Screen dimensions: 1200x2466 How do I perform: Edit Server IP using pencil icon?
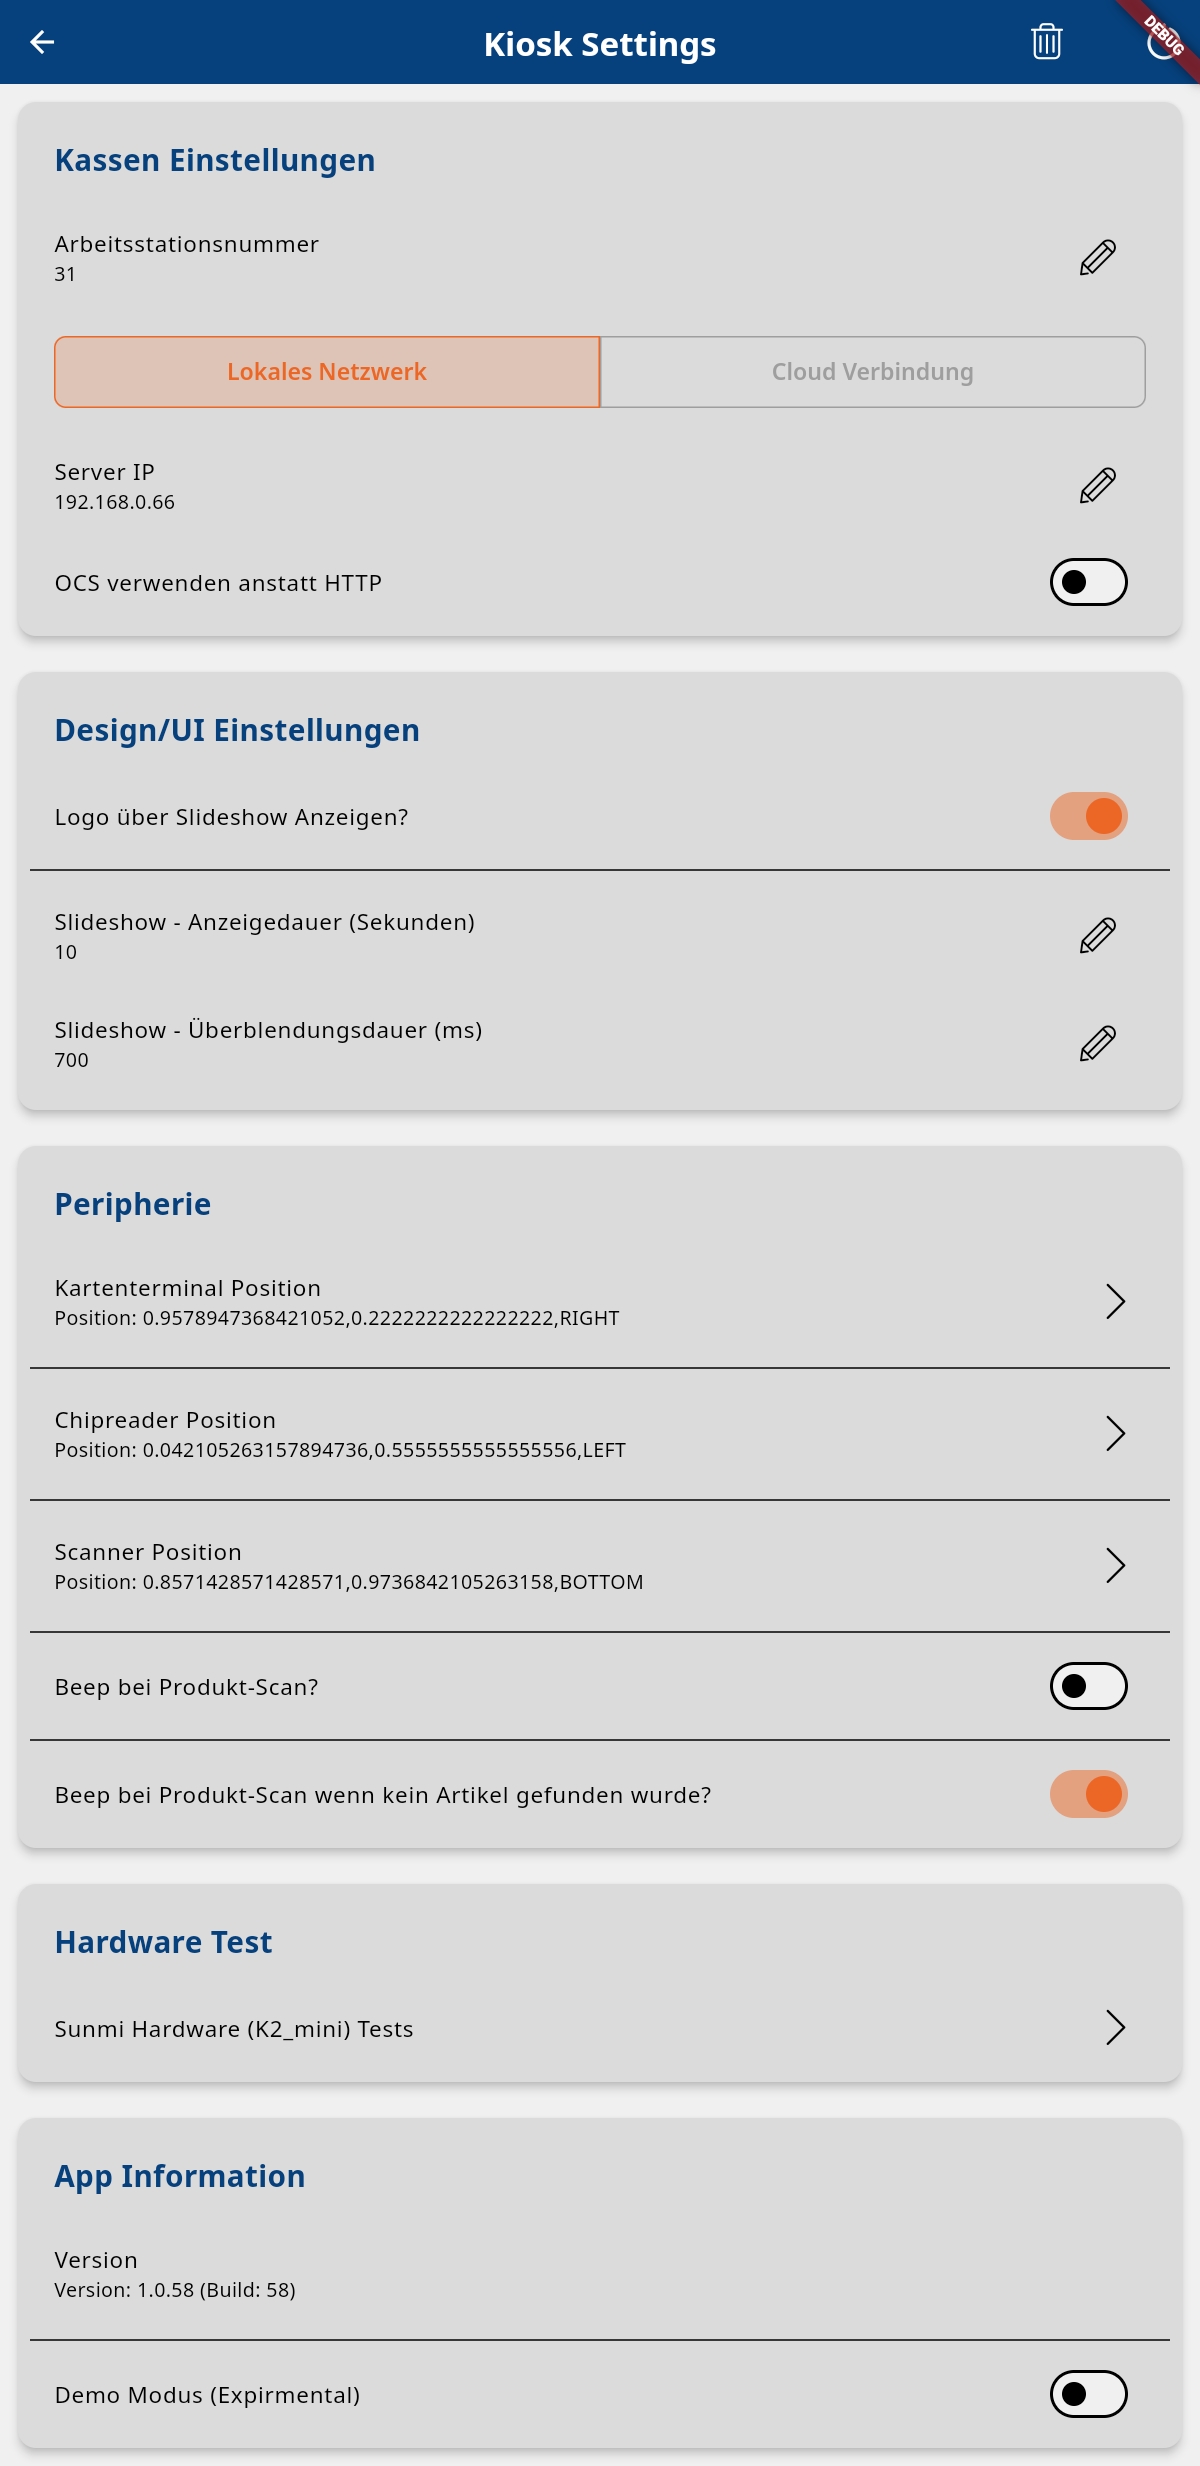1097,486
